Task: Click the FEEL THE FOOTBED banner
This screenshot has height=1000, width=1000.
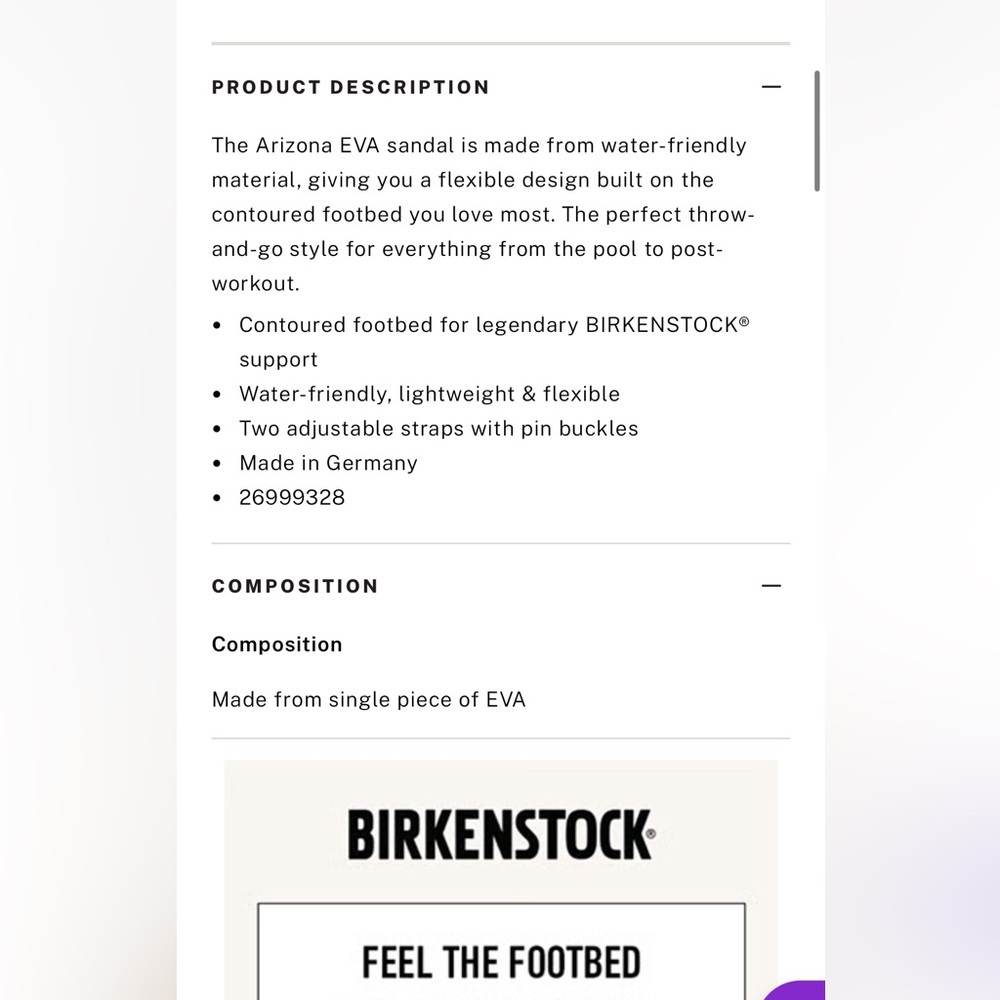Action: click(501, 951)
